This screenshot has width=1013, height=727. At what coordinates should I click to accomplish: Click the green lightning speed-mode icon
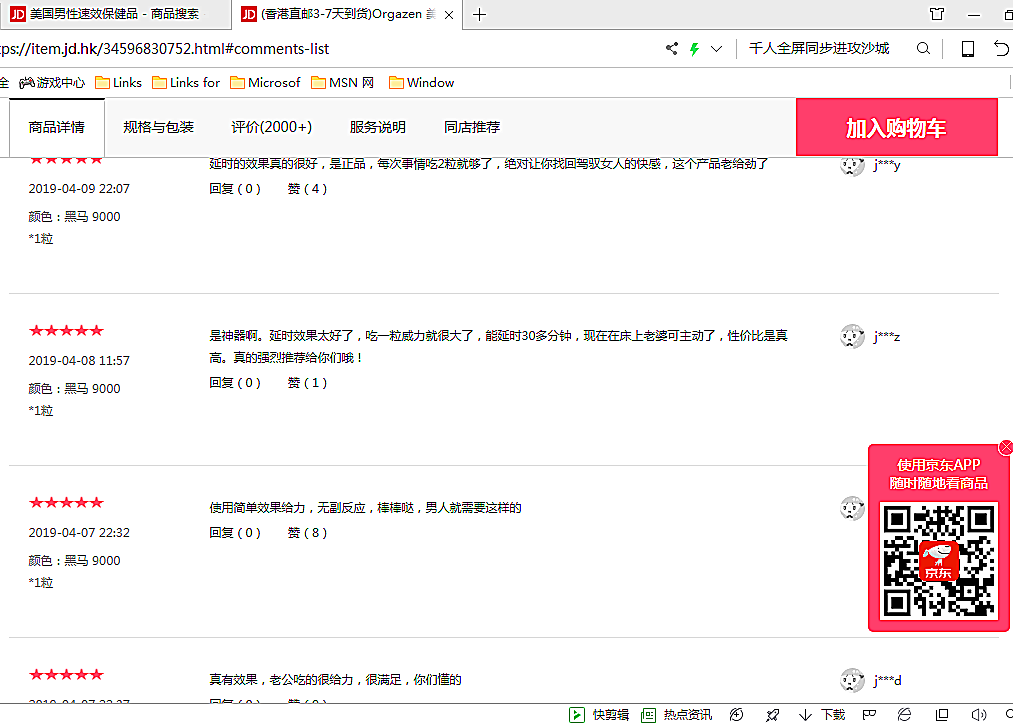(694, 49)
